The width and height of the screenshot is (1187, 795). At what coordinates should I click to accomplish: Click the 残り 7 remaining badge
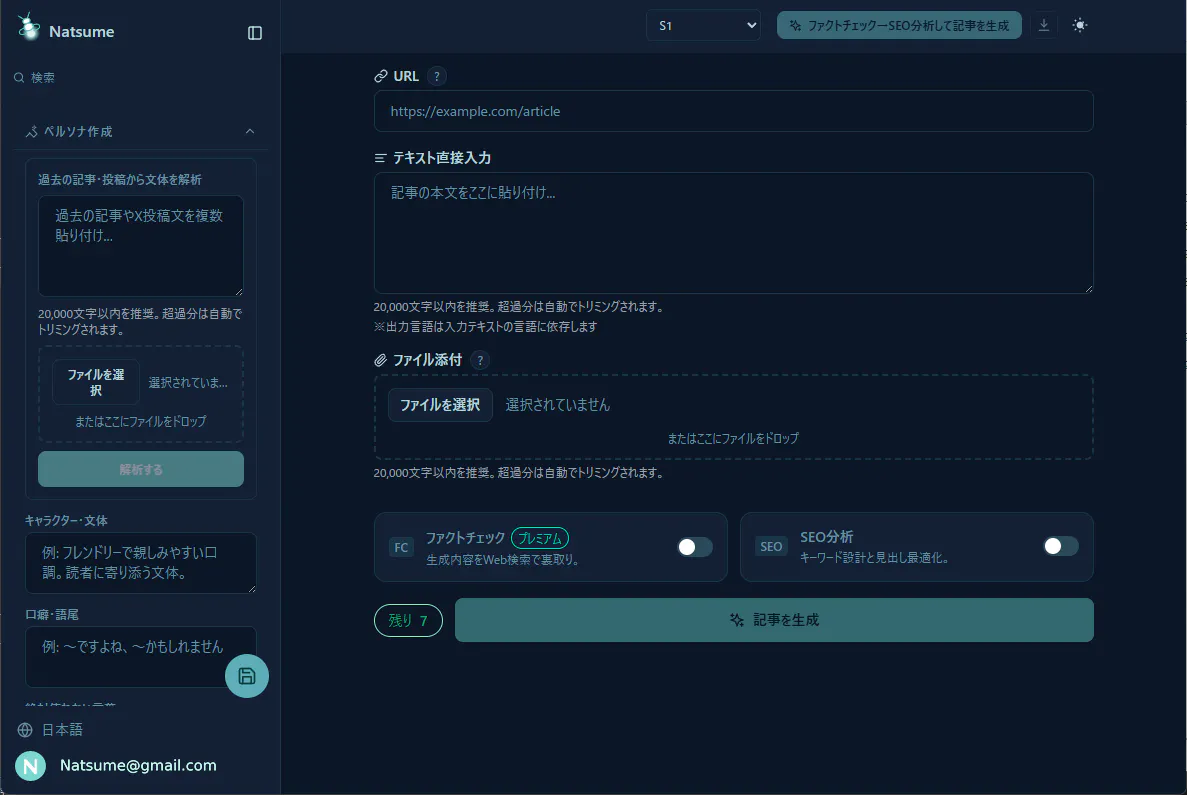tap(408, 621)
